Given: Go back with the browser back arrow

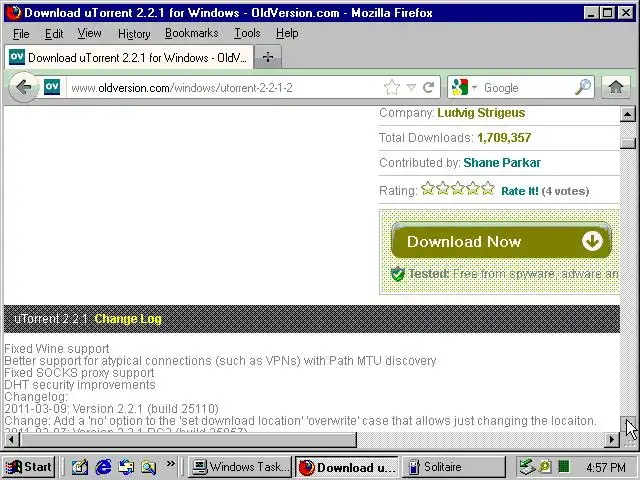Looking at the screenshot, I should (x=24, y=87).
